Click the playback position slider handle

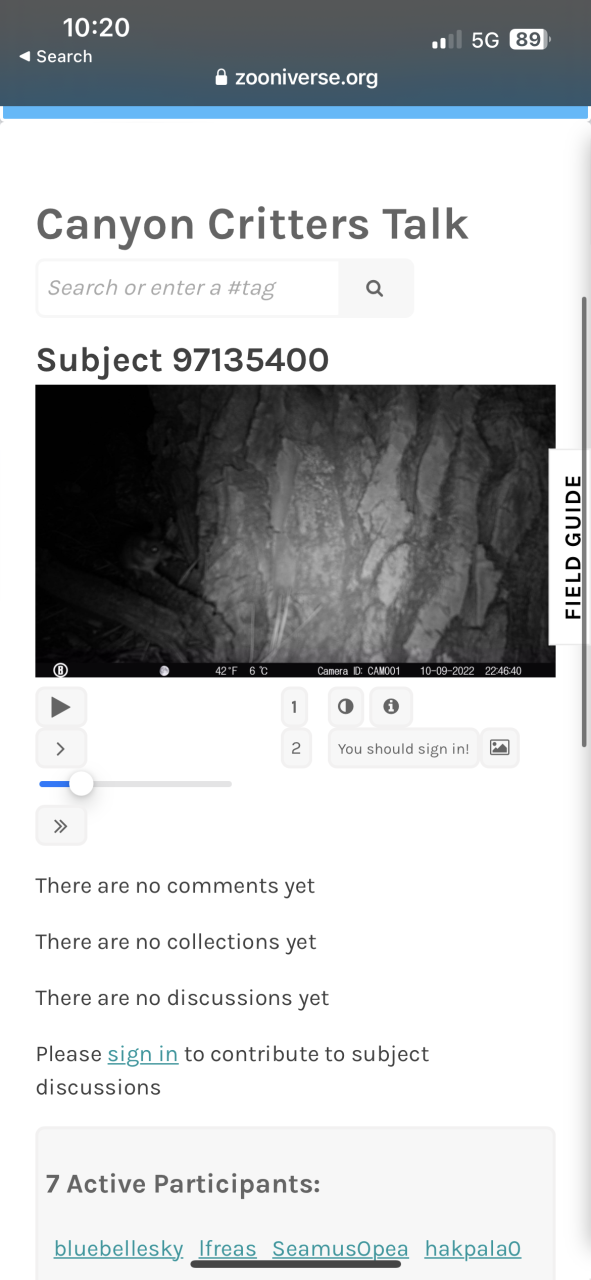pos(81,784)
